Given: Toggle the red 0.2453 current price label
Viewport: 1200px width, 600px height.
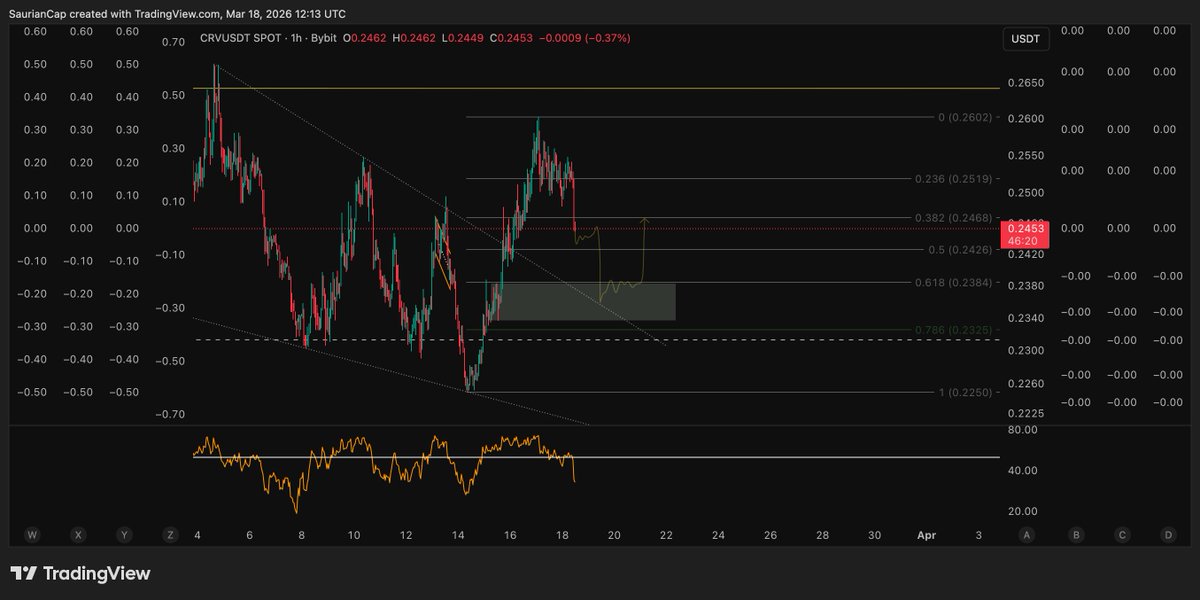Looking at the screenshot, I should 1024,228.
